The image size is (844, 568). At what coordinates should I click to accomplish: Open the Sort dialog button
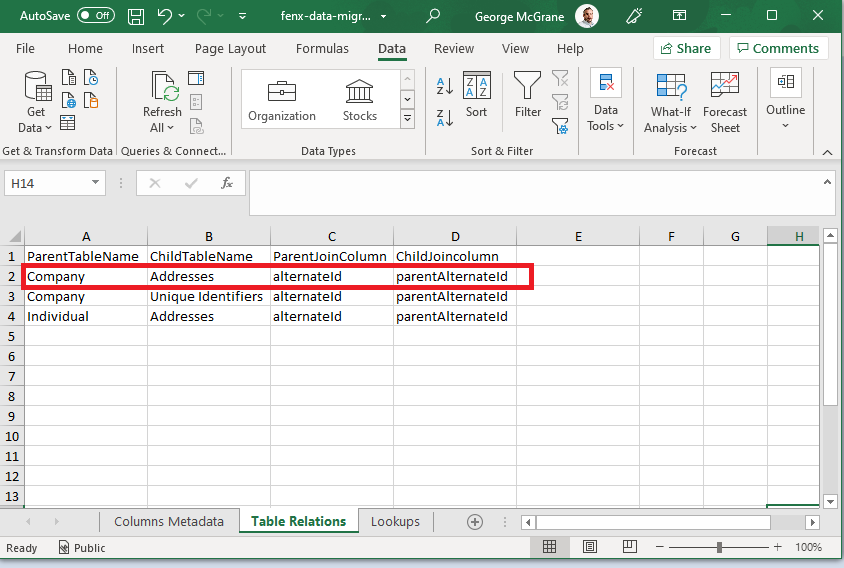click(476, 95)
